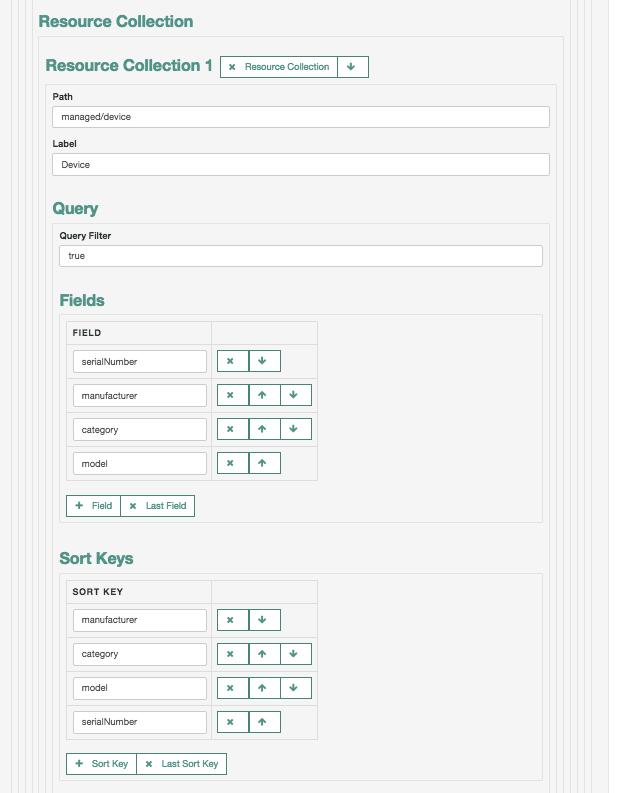Click the Label field containing Device
Image resolution: width=620 pixels, height=793 pixels.
click(301, 164)
